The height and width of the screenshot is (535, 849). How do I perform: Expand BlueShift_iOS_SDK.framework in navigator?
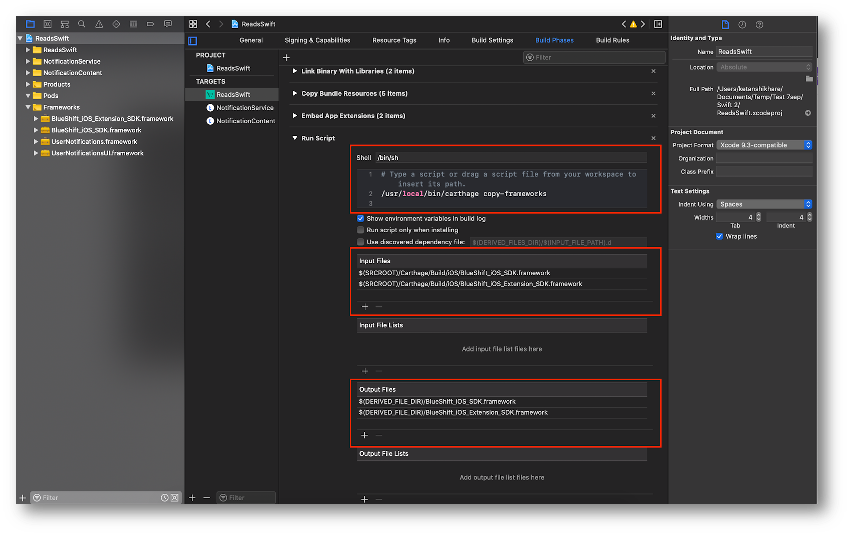[x=36, y=130]
